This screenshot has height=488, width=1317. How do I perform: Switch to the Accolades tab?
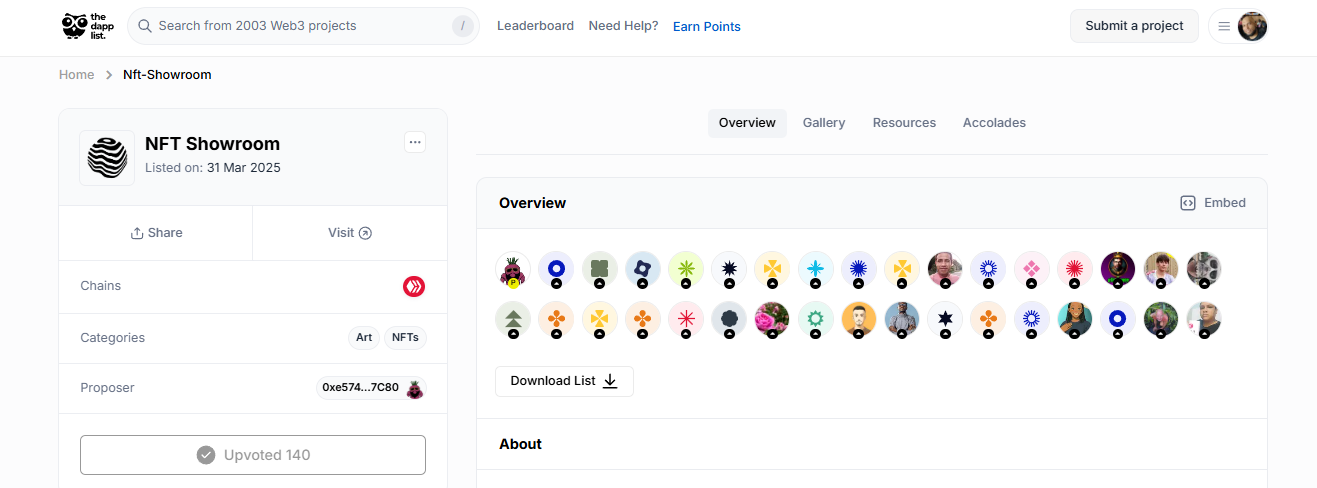point(994,123)
